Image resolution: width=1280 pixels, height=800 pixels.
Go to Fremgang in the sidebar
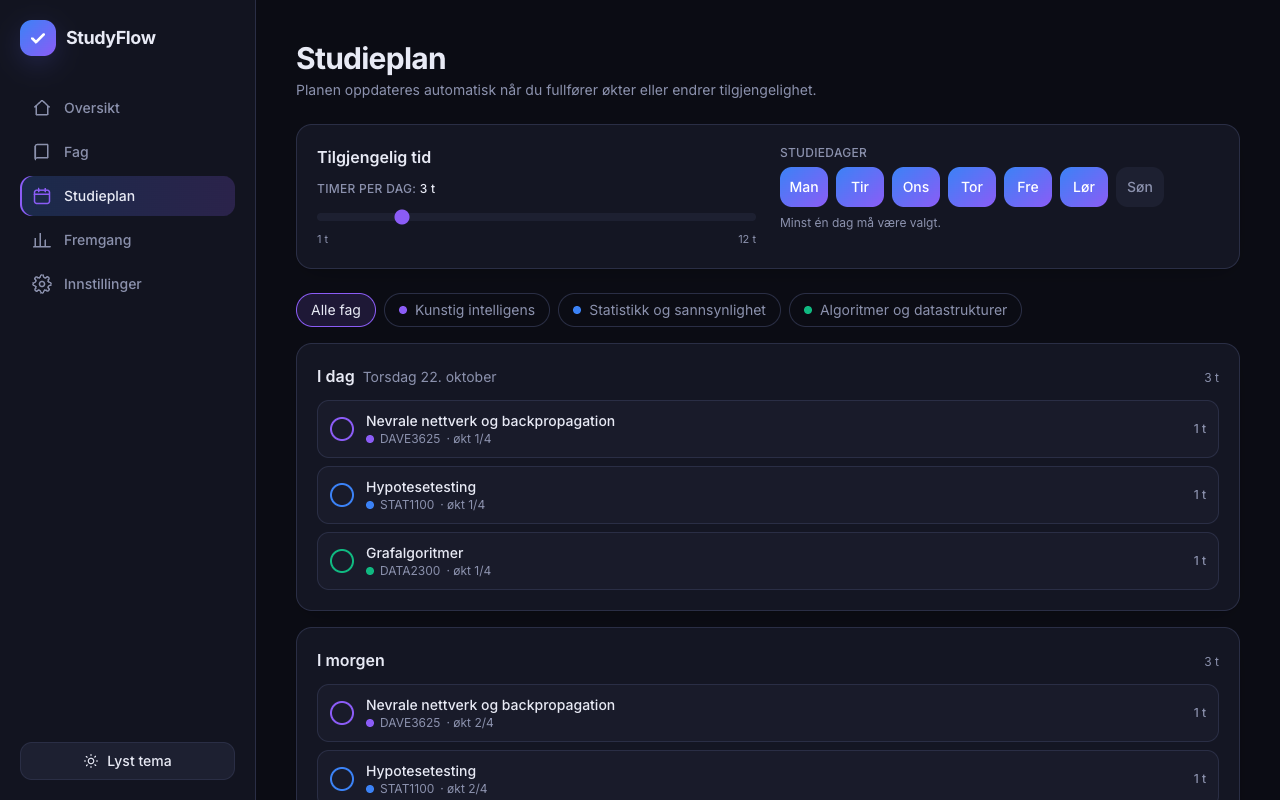click(127, 240)
